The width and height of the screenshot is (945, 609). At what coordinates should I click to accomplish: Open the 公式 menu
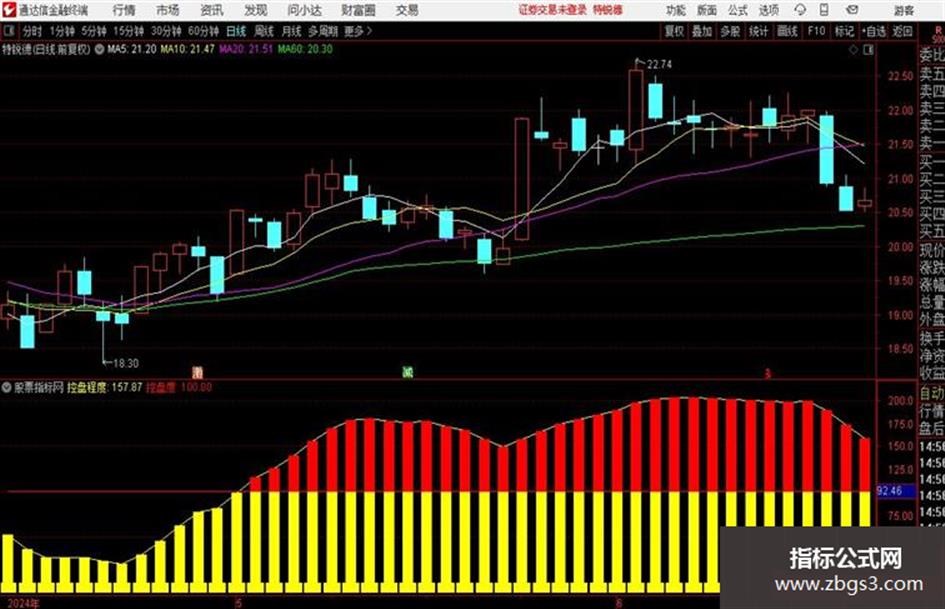coord(738,10)
